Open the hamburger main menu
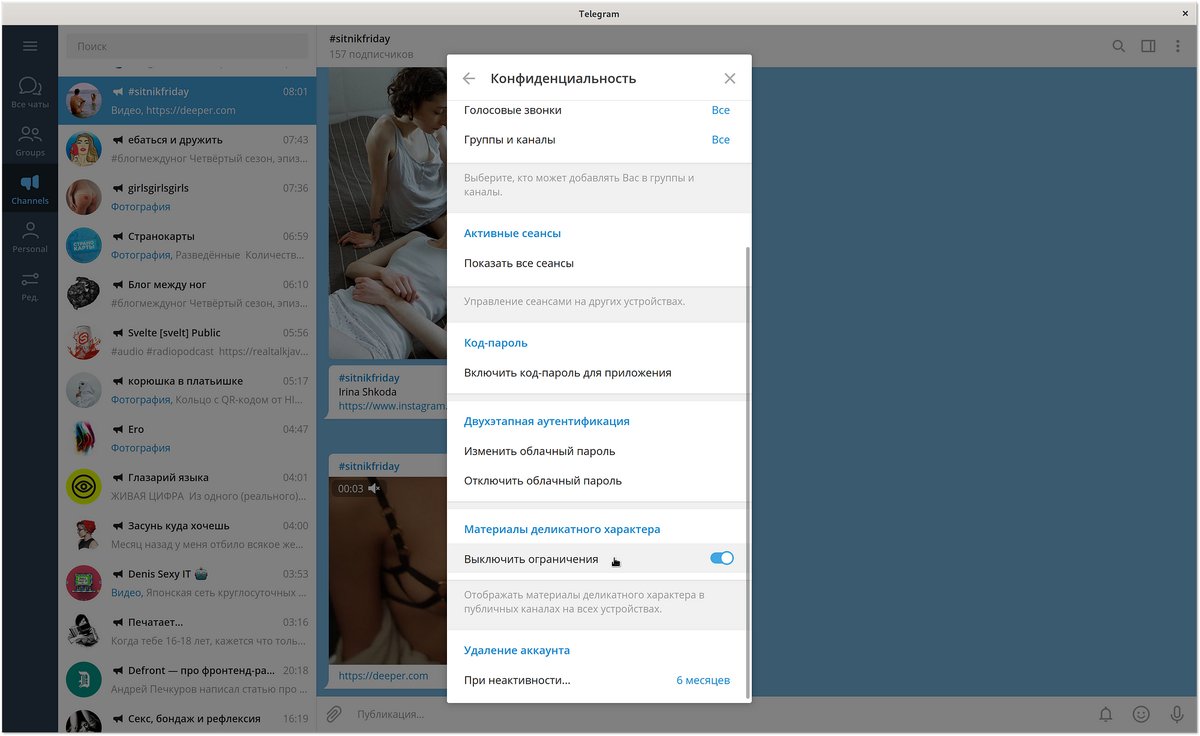Image resolution: width=1200 pixels, height=736 pixels. coord(30,46)
